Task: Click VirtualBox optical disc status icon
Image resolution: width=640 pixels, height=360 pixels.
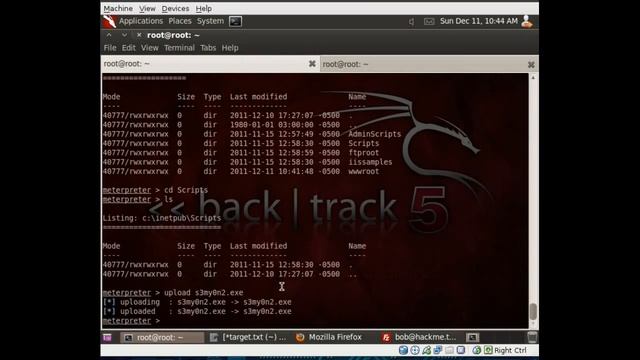Action: (415, 350)
